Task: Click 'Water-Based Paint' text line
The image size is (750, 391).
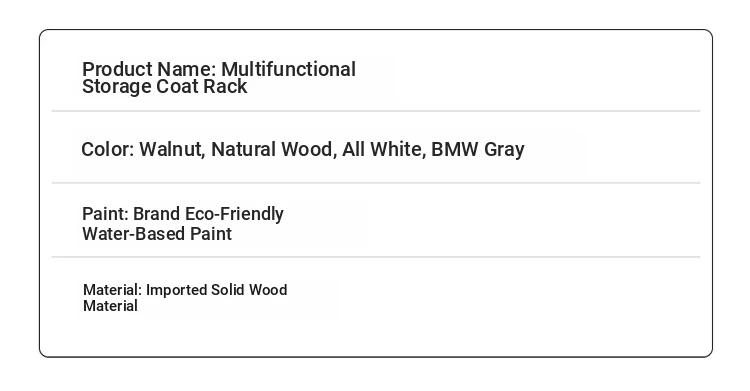Action: click(157, 234)
